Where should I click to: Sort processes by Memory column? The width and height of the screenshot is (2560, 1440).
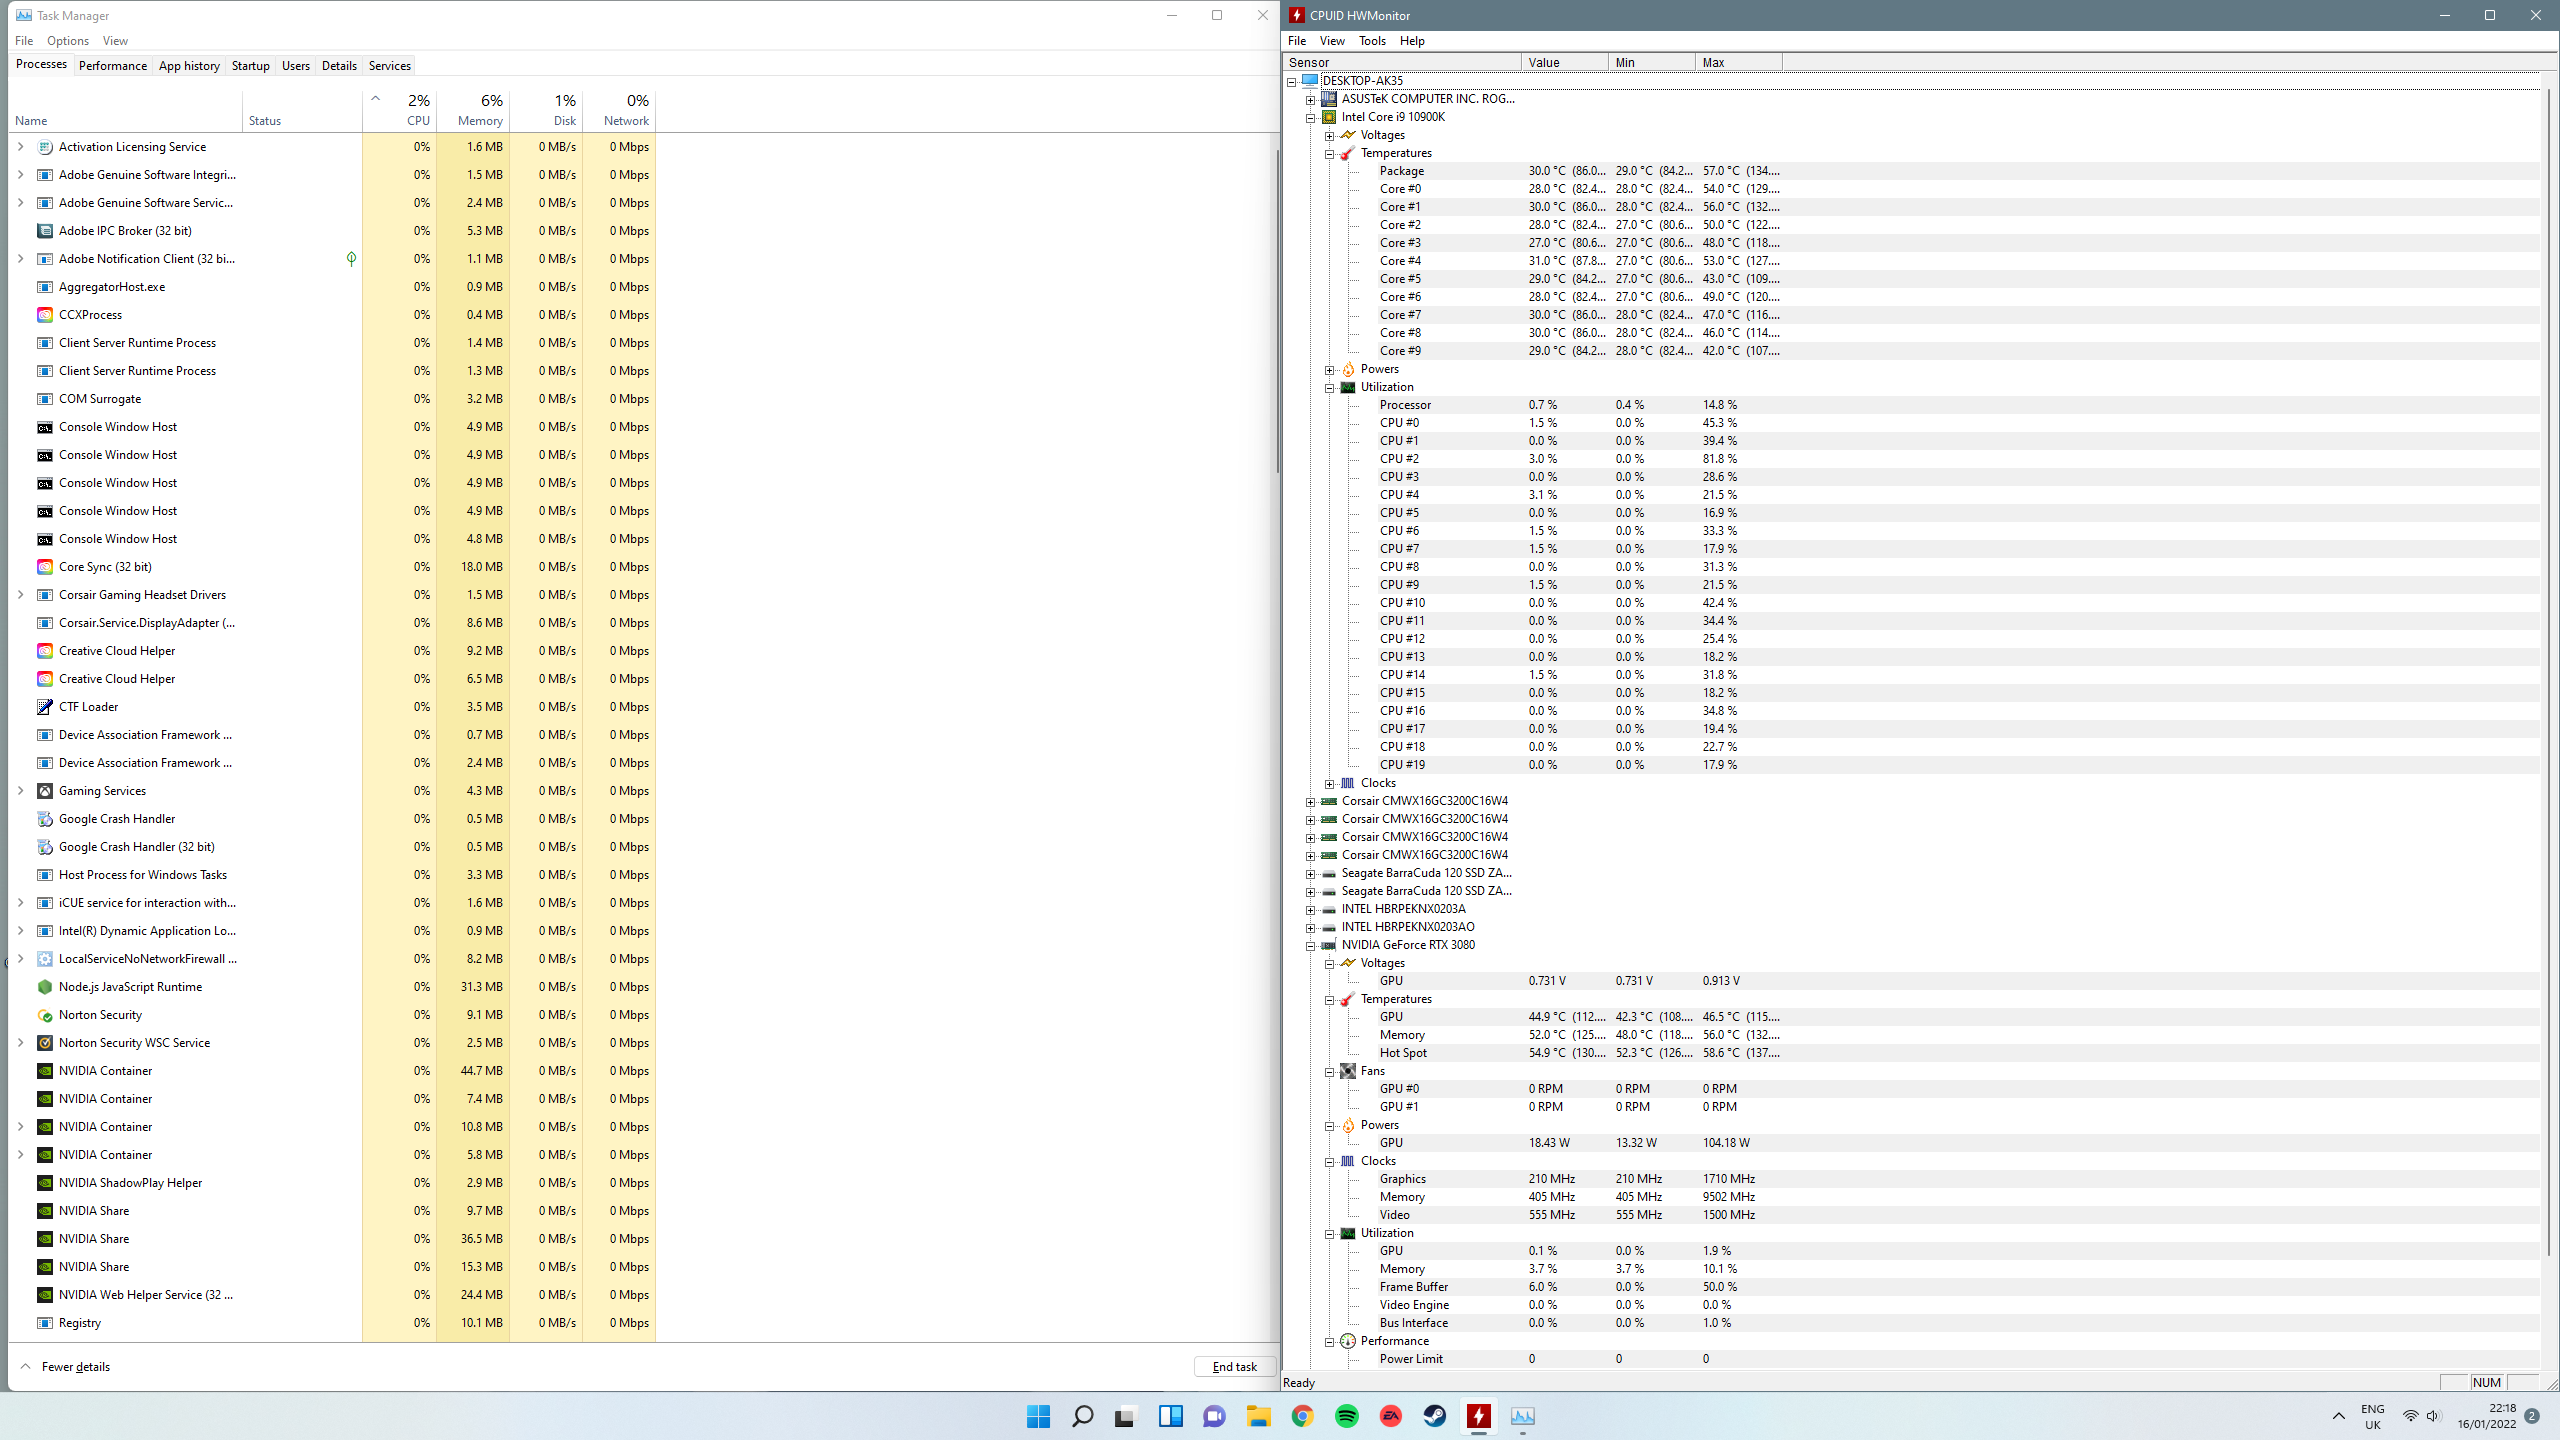coord(473,110)
